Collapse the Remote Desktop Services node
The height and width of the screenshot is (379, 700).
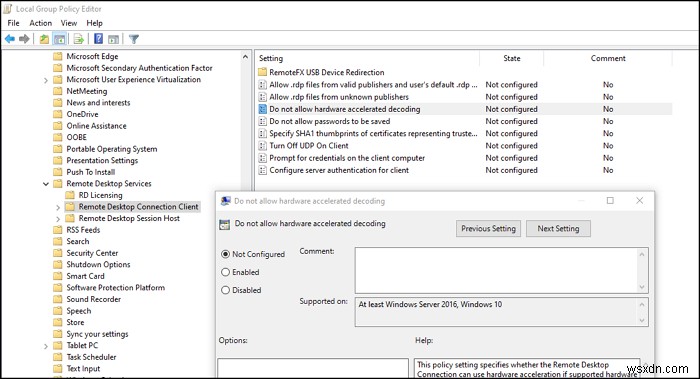[x=46, y=184]
